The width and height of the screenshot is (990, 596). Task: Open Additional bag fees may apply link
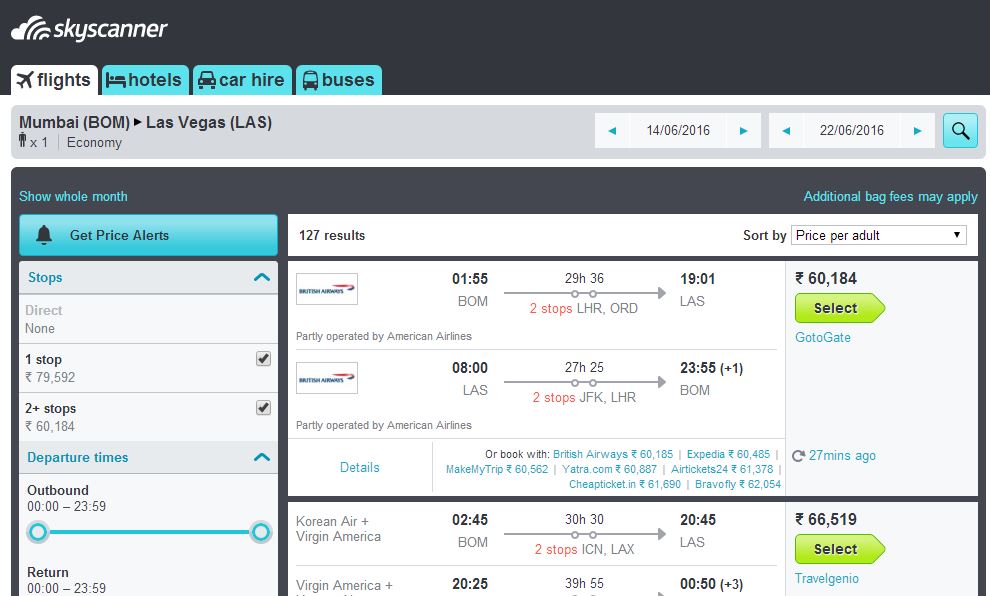pos(890,196)
